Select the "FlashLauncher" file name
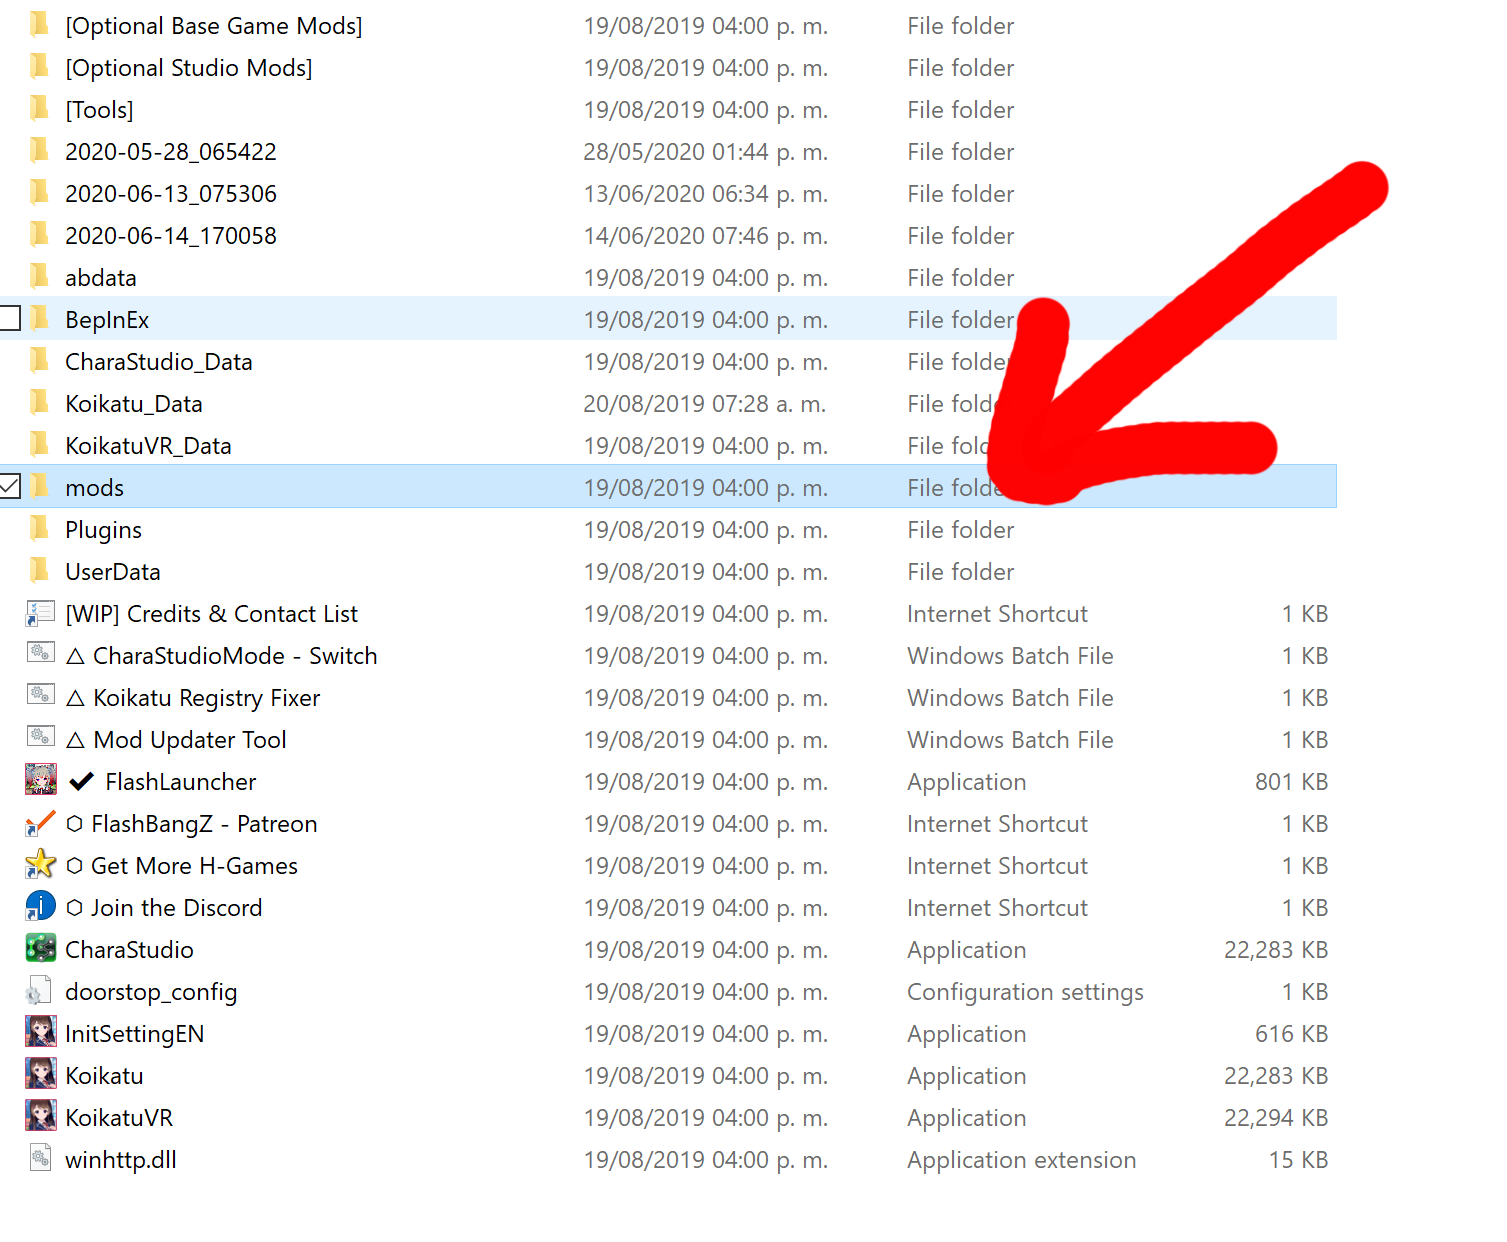 [x=181, y=782]
